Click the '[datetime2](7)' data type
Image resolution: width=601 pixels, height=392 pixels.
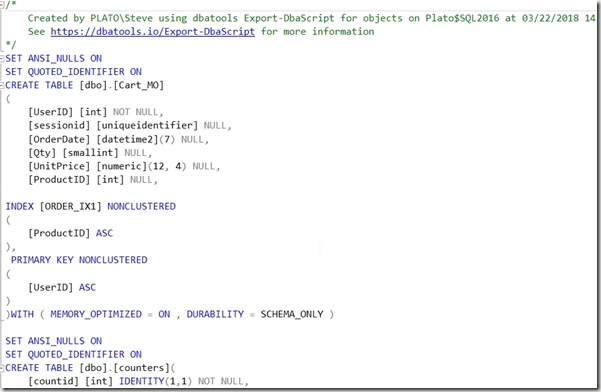135,139
